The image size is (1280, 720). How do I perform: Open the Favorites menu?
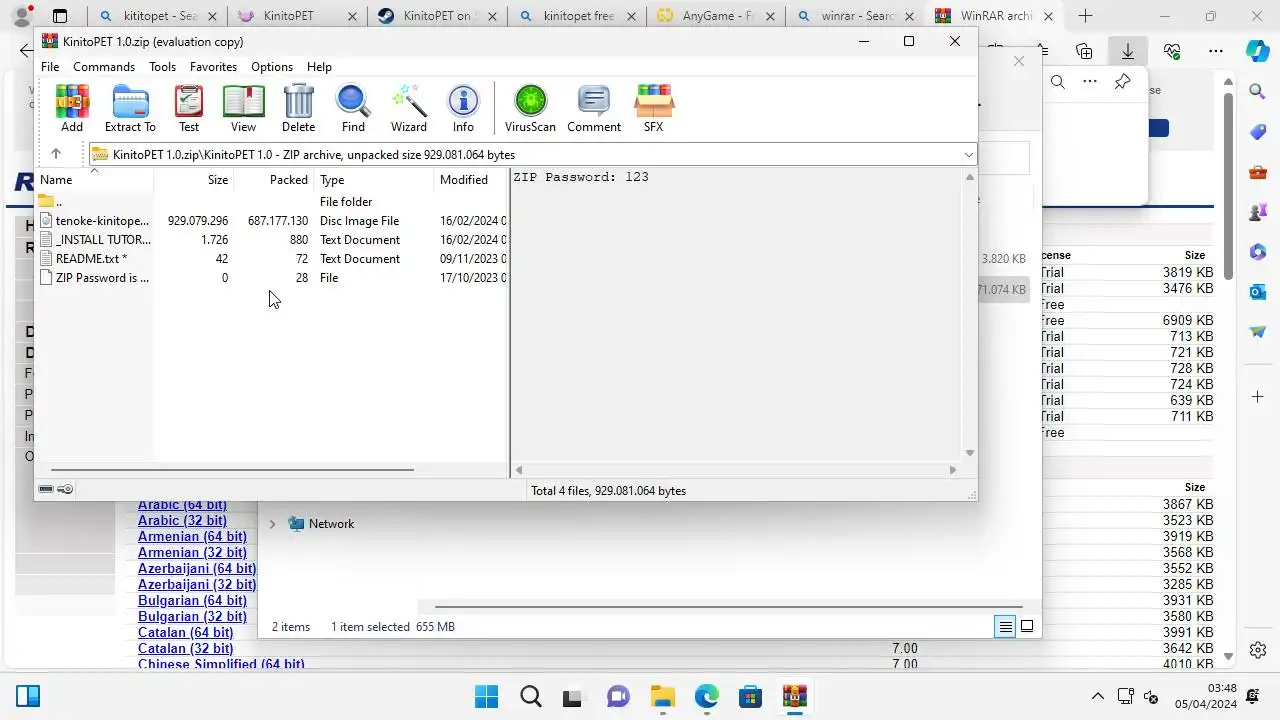[213, 67]
